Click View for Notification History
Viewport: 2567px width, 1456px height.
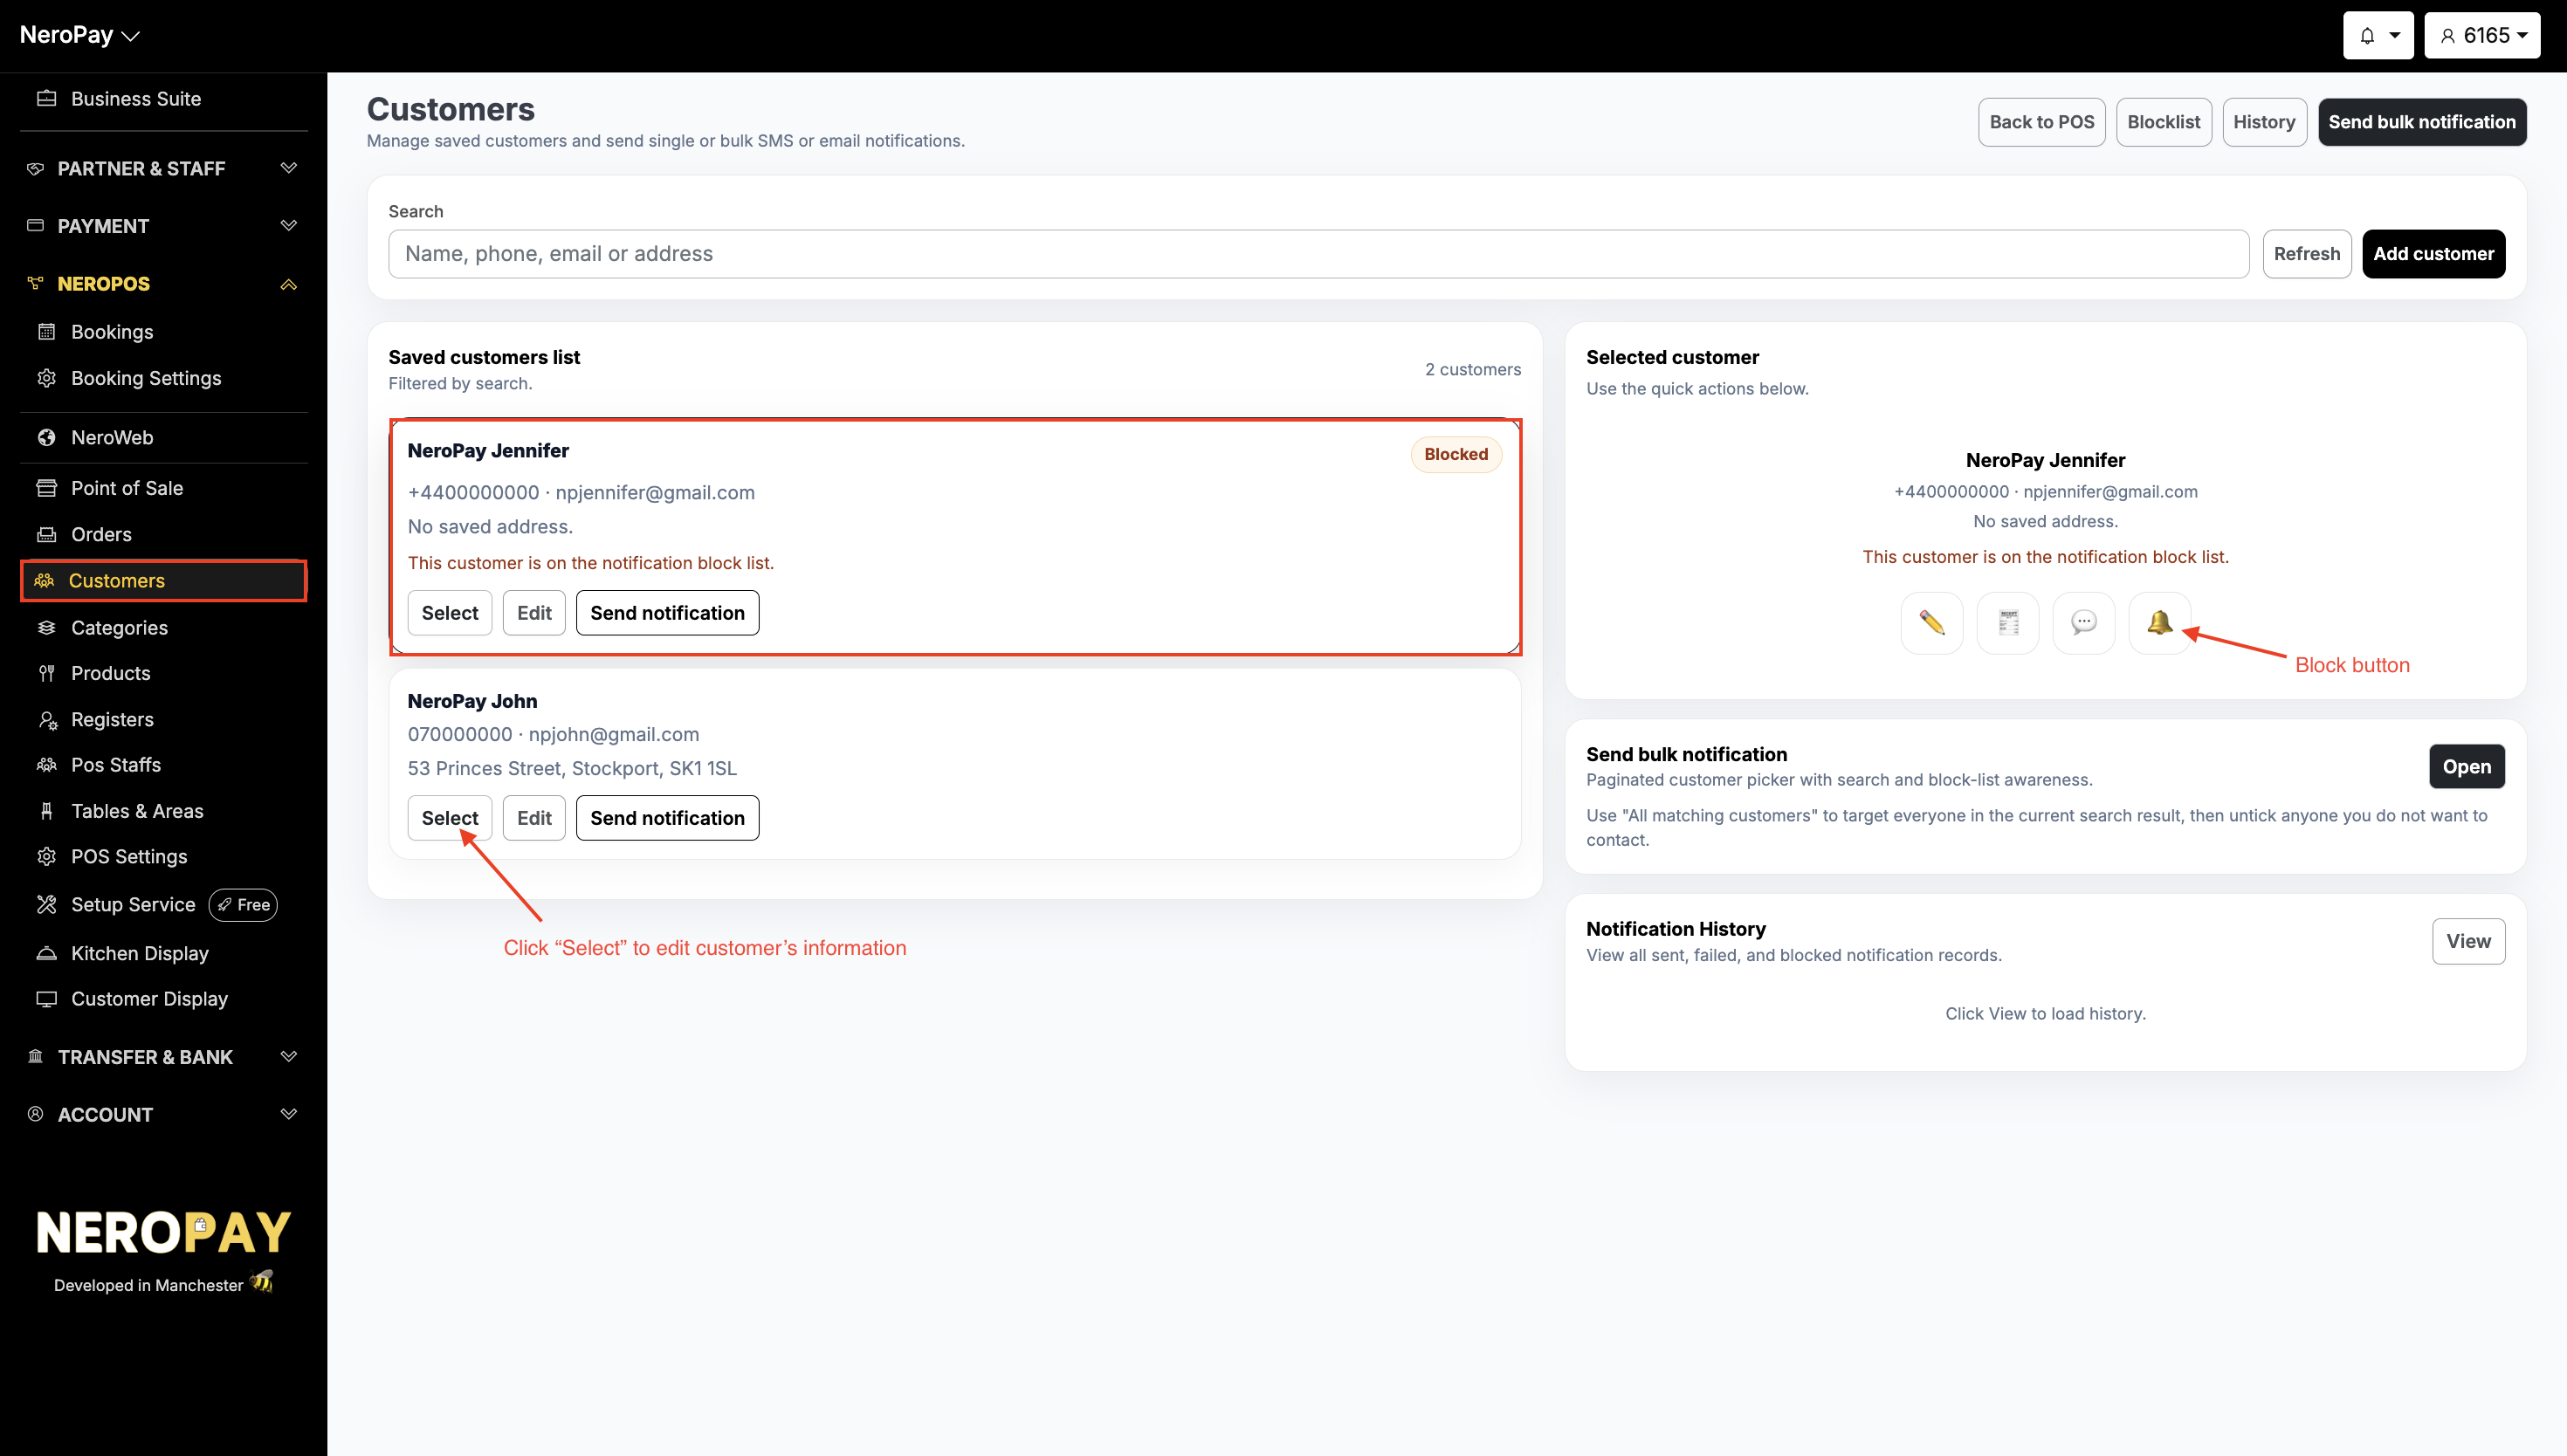click(x=2467, y=941)
